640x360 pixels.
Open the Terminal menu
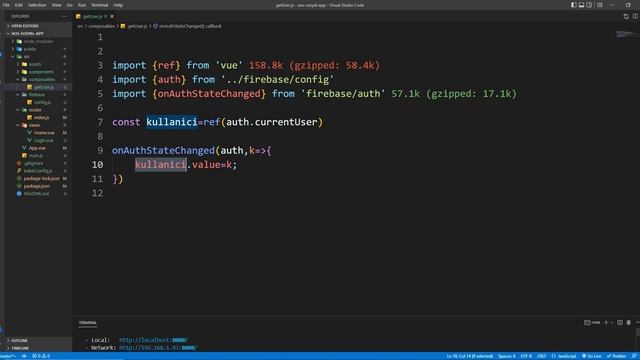(99, 5)
